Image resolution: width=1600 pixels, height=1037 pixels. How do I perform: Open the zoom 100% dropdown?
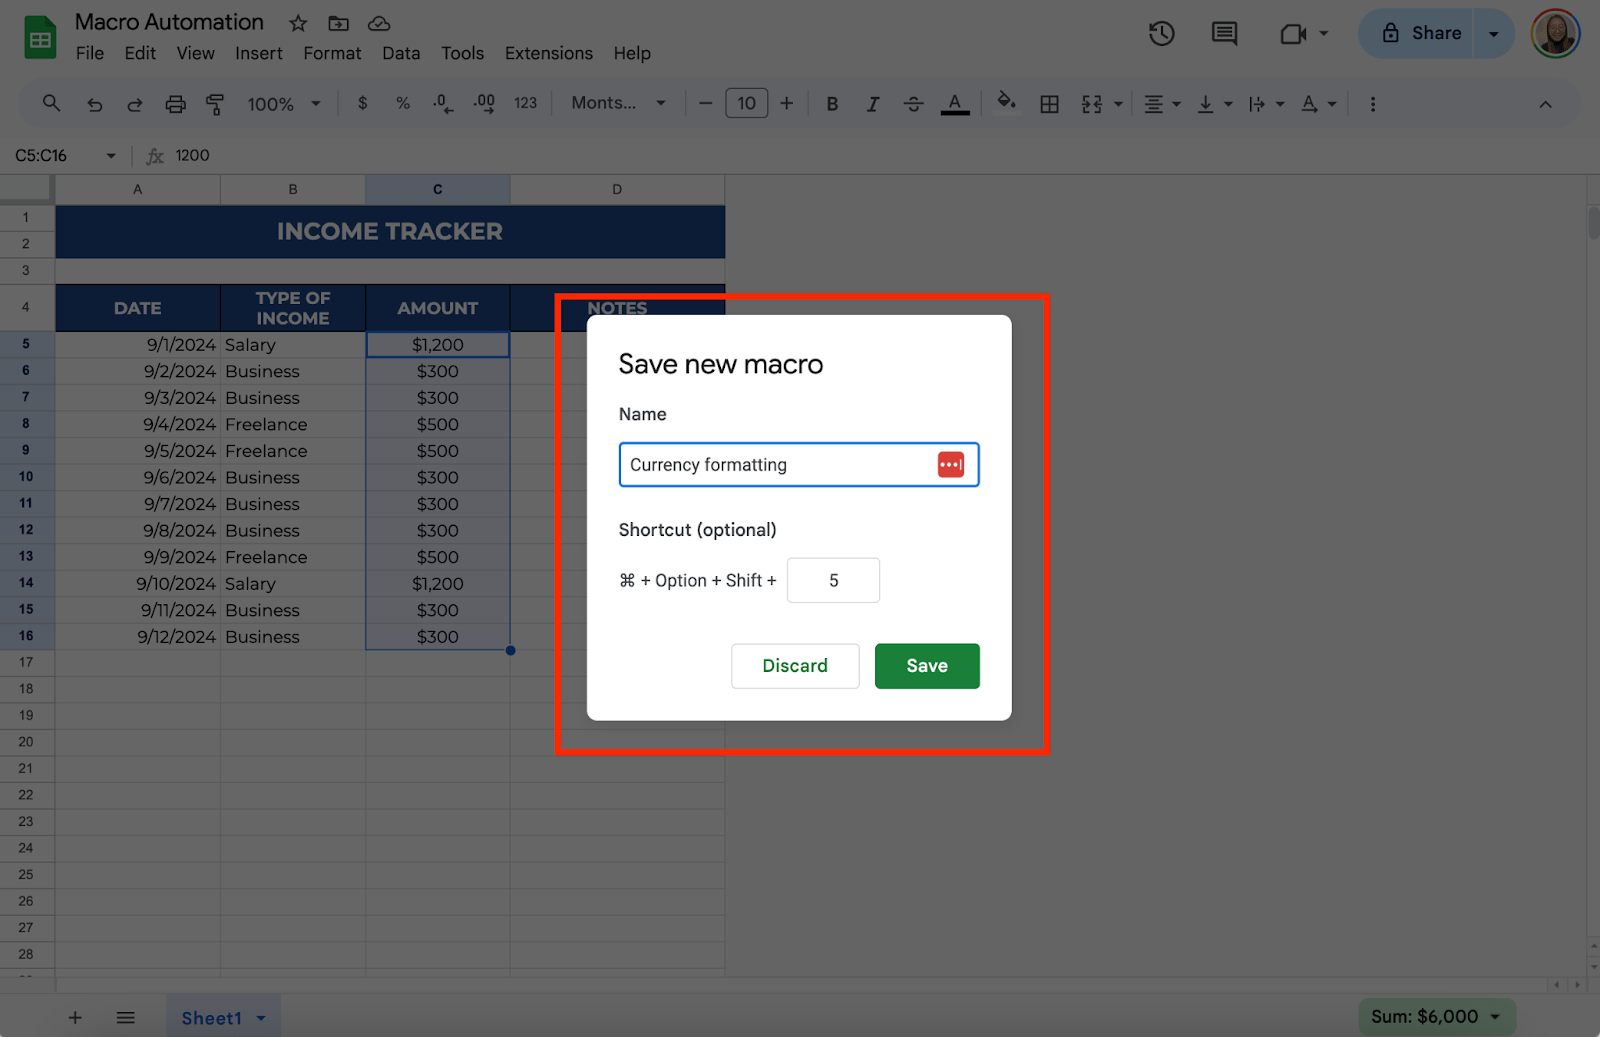pos(284,104)
